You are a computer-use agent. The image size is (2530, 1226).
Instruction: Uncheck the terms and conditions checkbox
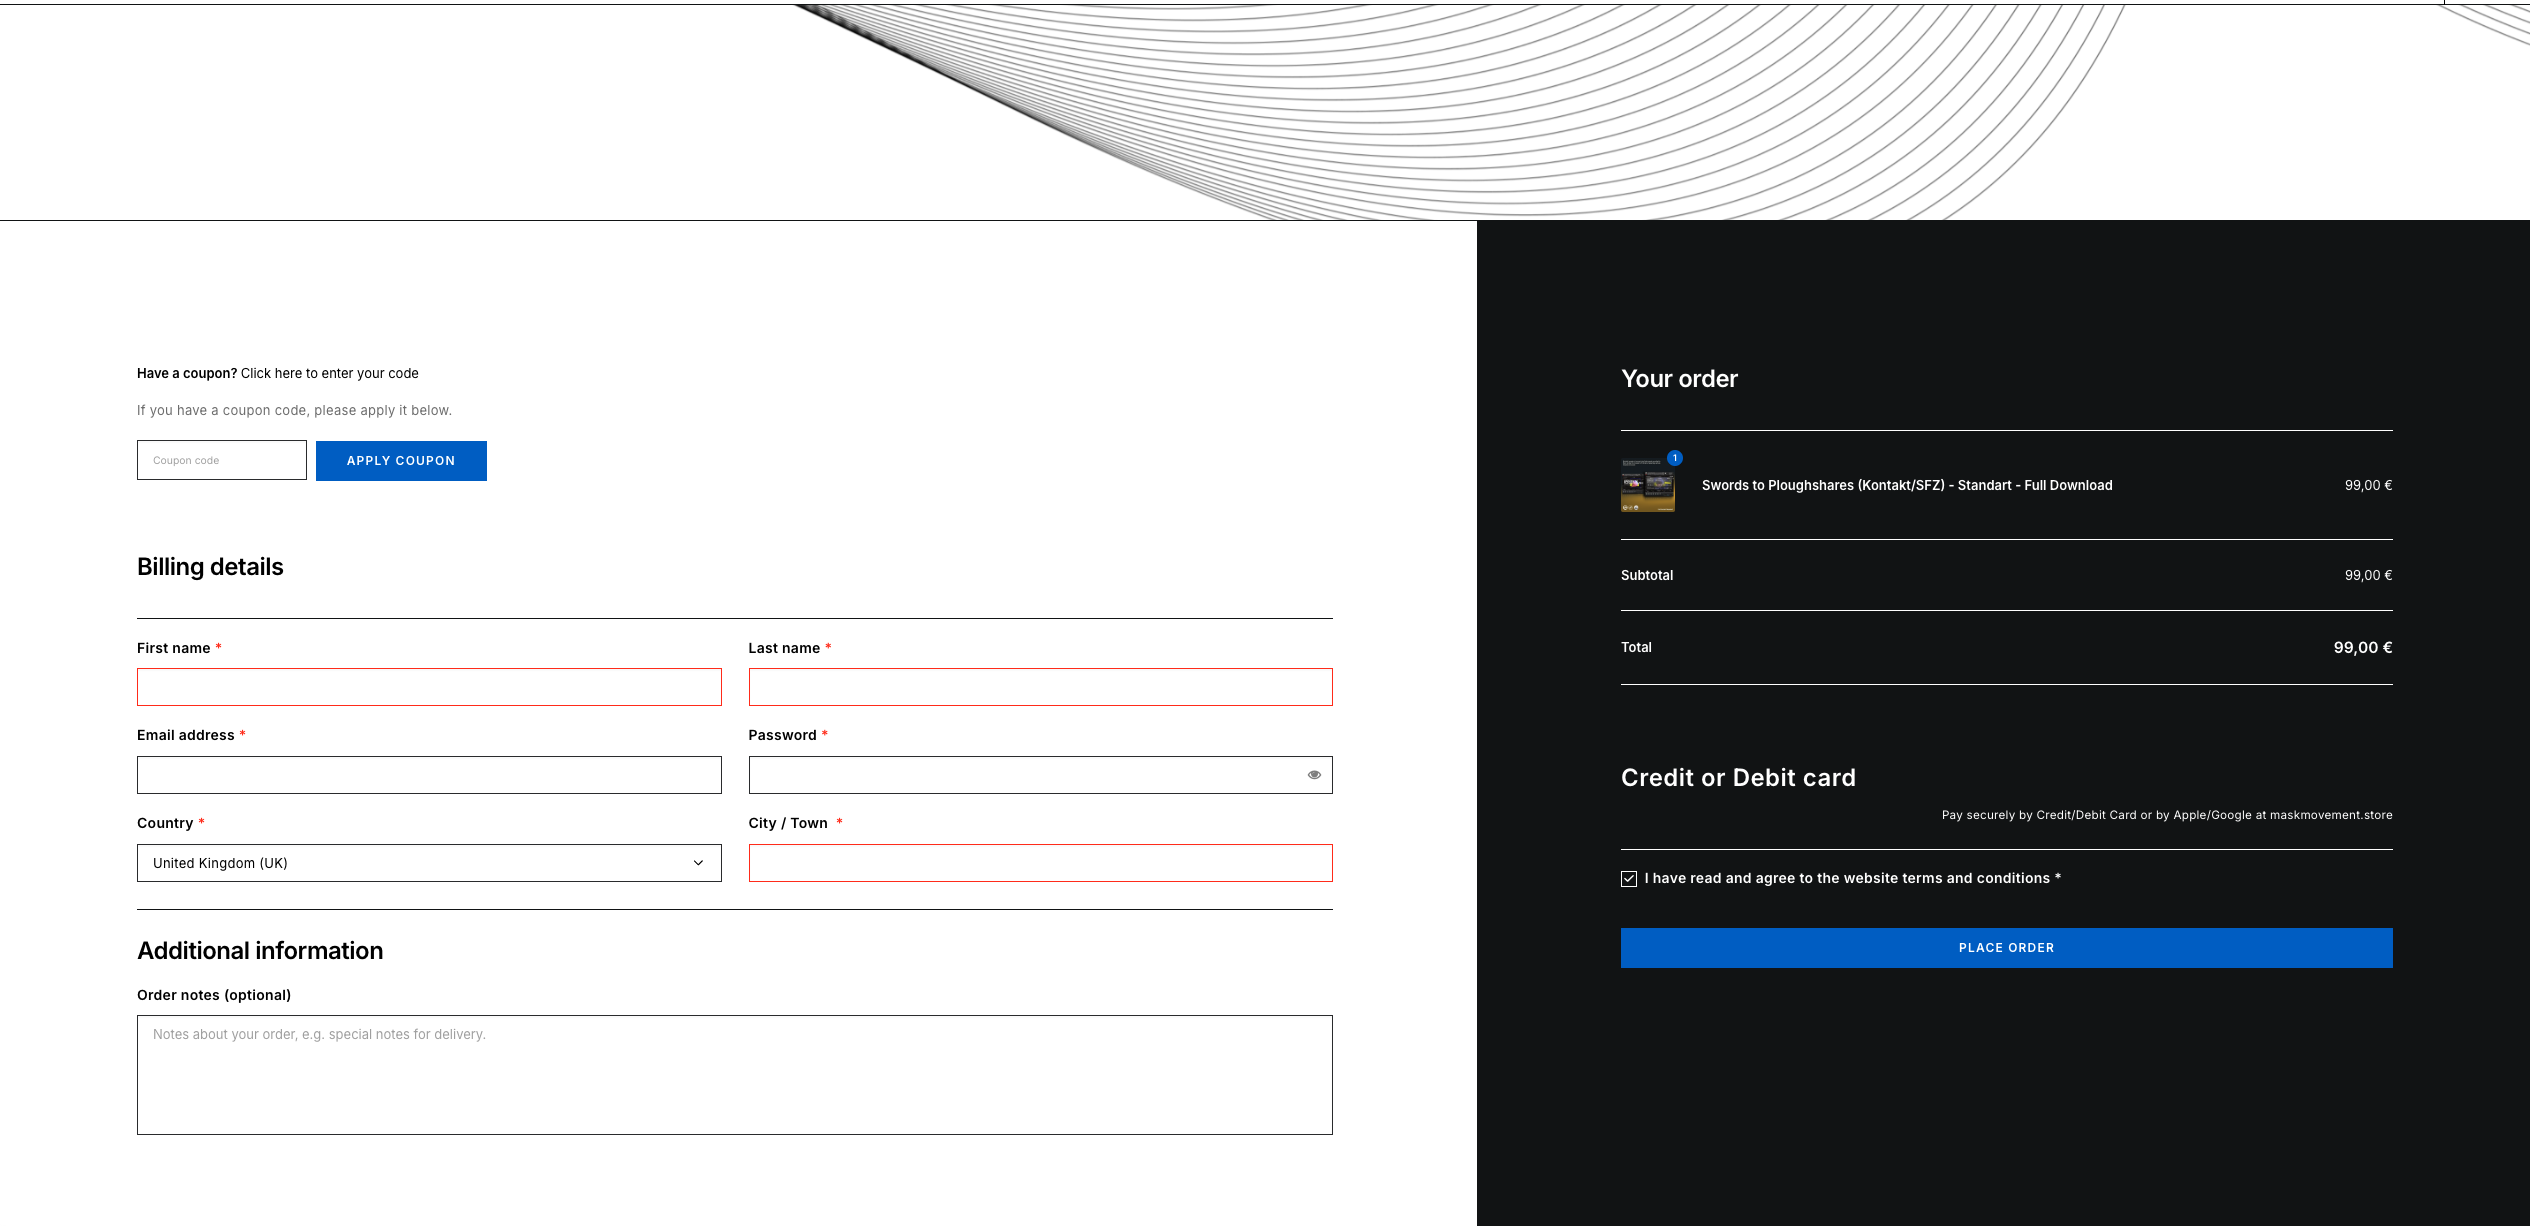tap(1629, 879)
